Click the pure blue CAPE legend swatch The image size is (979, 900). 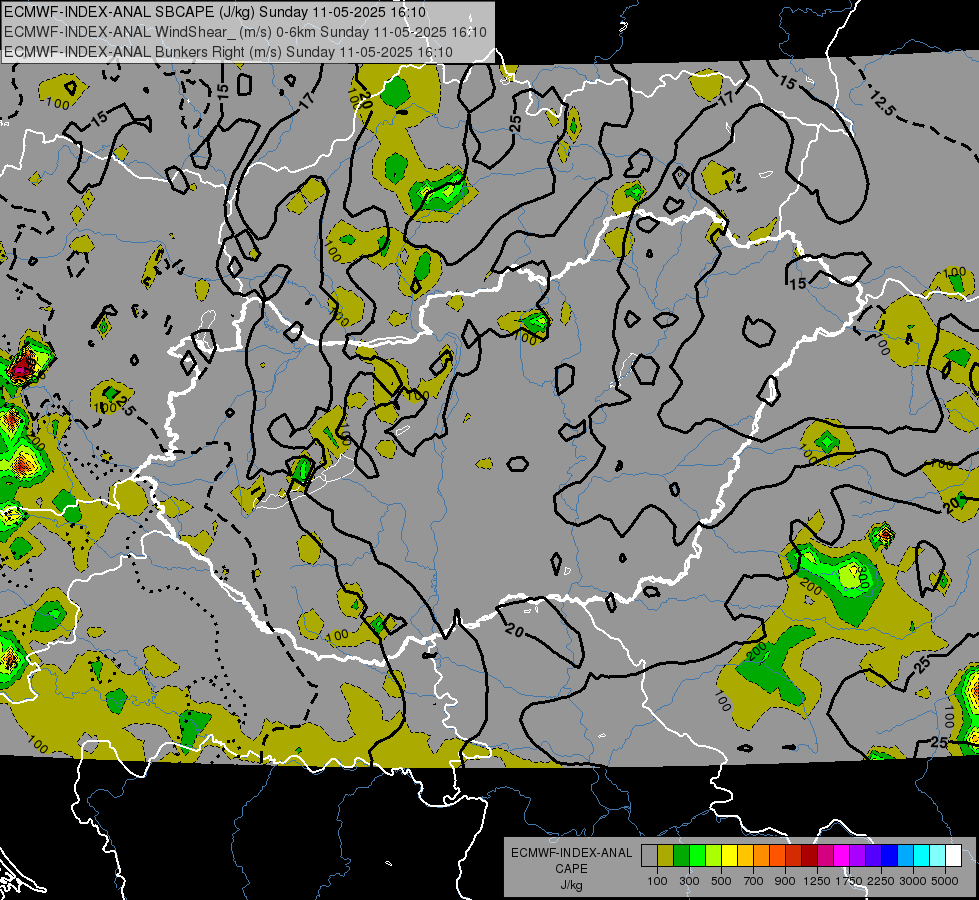pyautogui.click(x=890, y=856)
